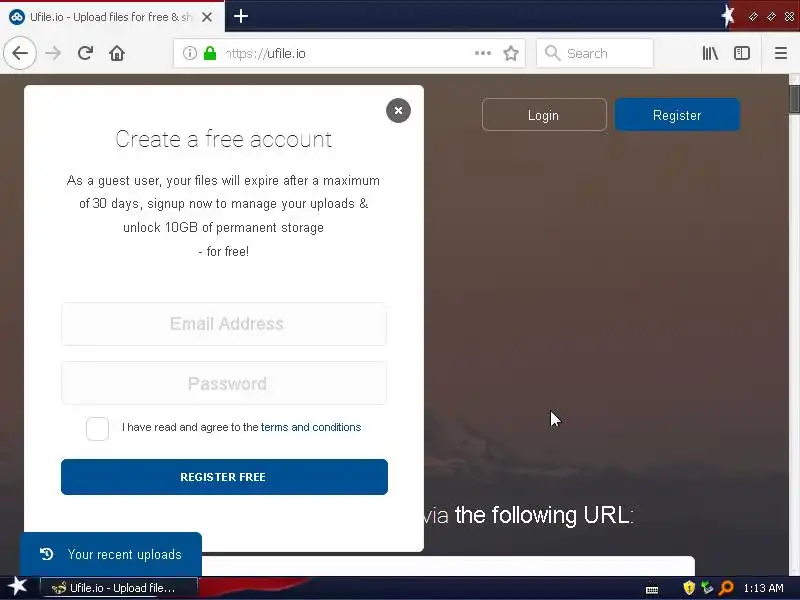Viewport: 800px width, 600px height.
Task: Click the REGISTER FREE button
Action: click(x=224, y=477)
